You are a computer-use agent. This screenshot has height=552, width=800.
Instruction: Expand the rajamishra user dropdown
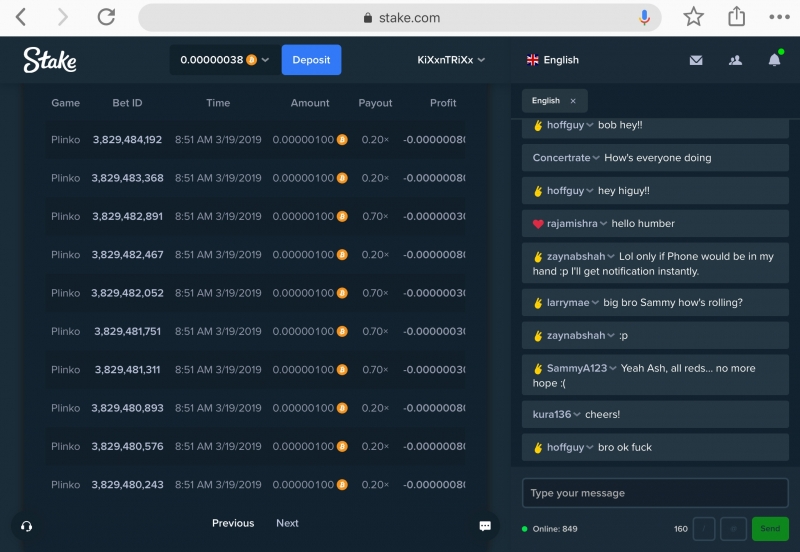[x=604, y=223]
